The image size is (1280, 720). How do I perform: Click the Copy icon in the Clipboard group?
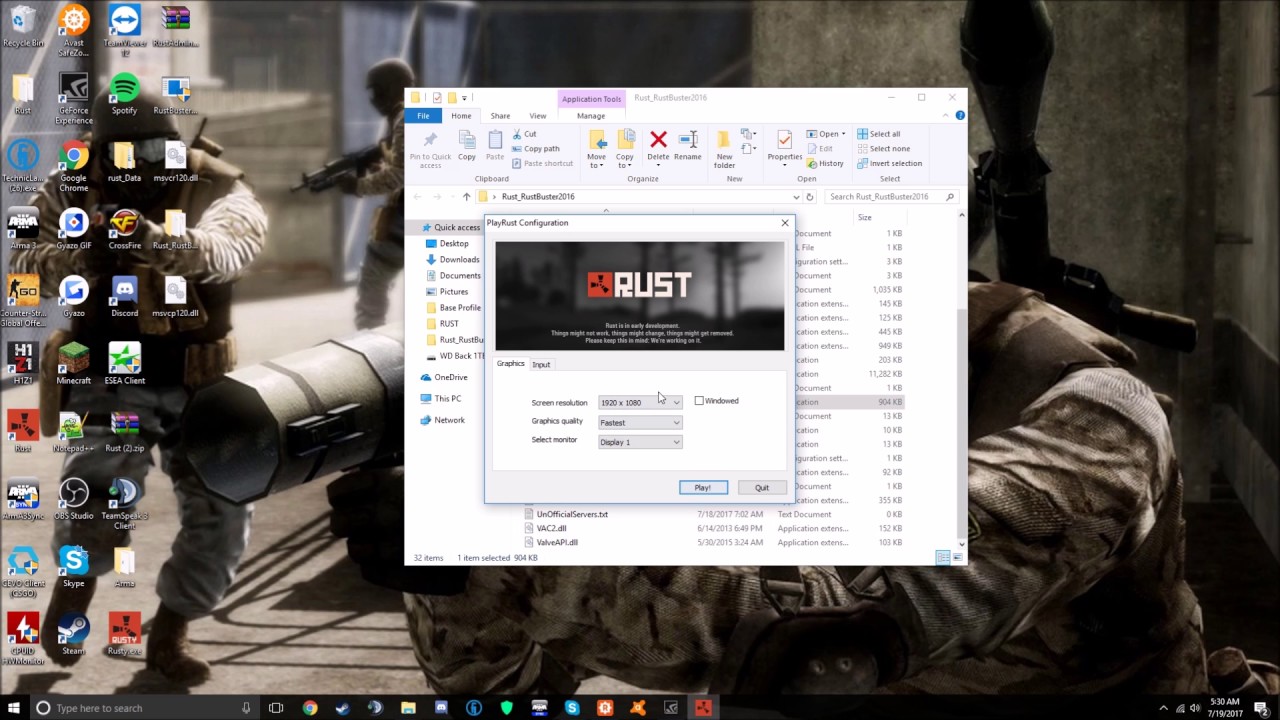coord(467,141)
